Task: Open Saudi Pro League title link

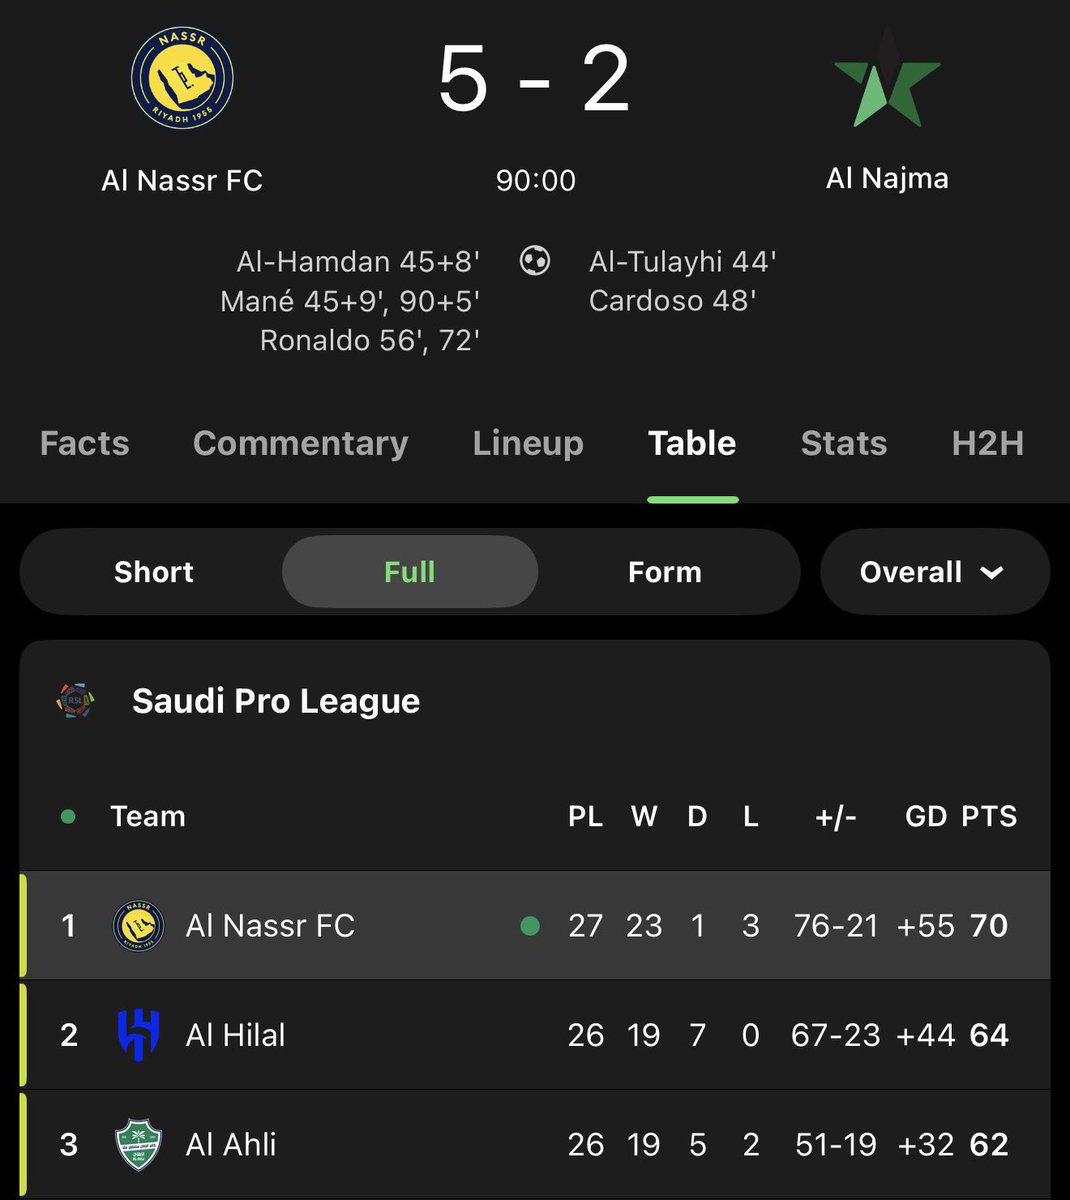Action: [276, 701]
